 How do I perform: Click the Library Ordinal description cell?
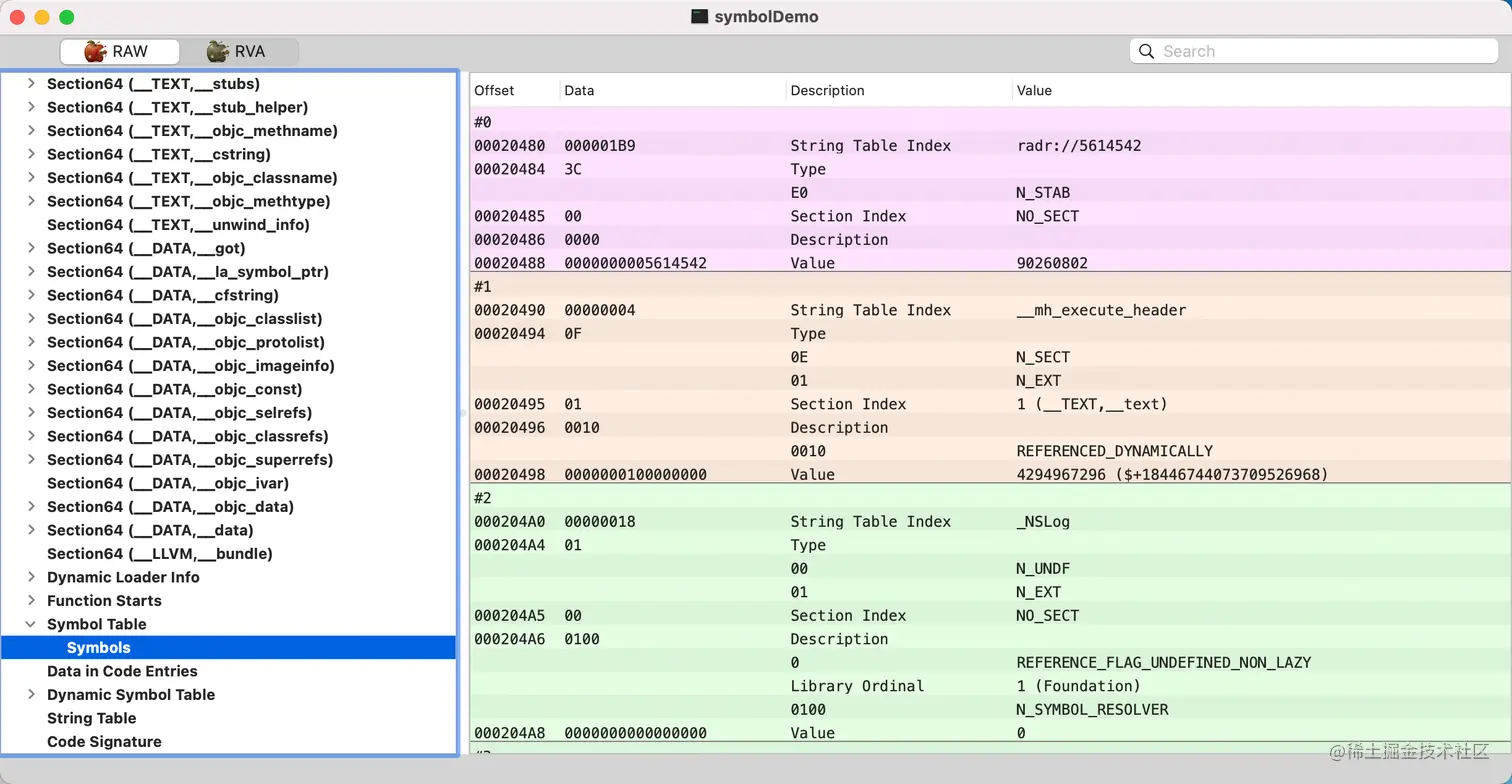(857, 686)
